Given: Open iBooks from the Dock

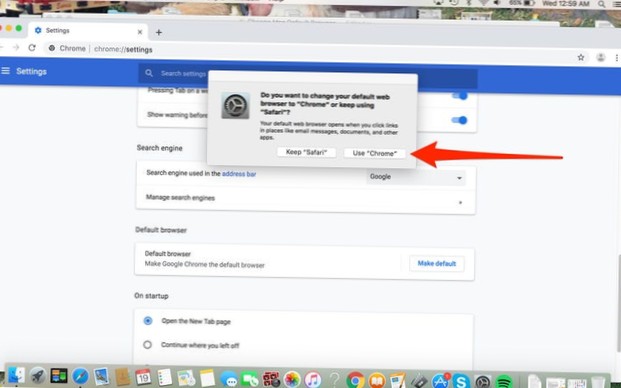Looking at the screenshot, I should pyautogui.click(x=377, y=381).
